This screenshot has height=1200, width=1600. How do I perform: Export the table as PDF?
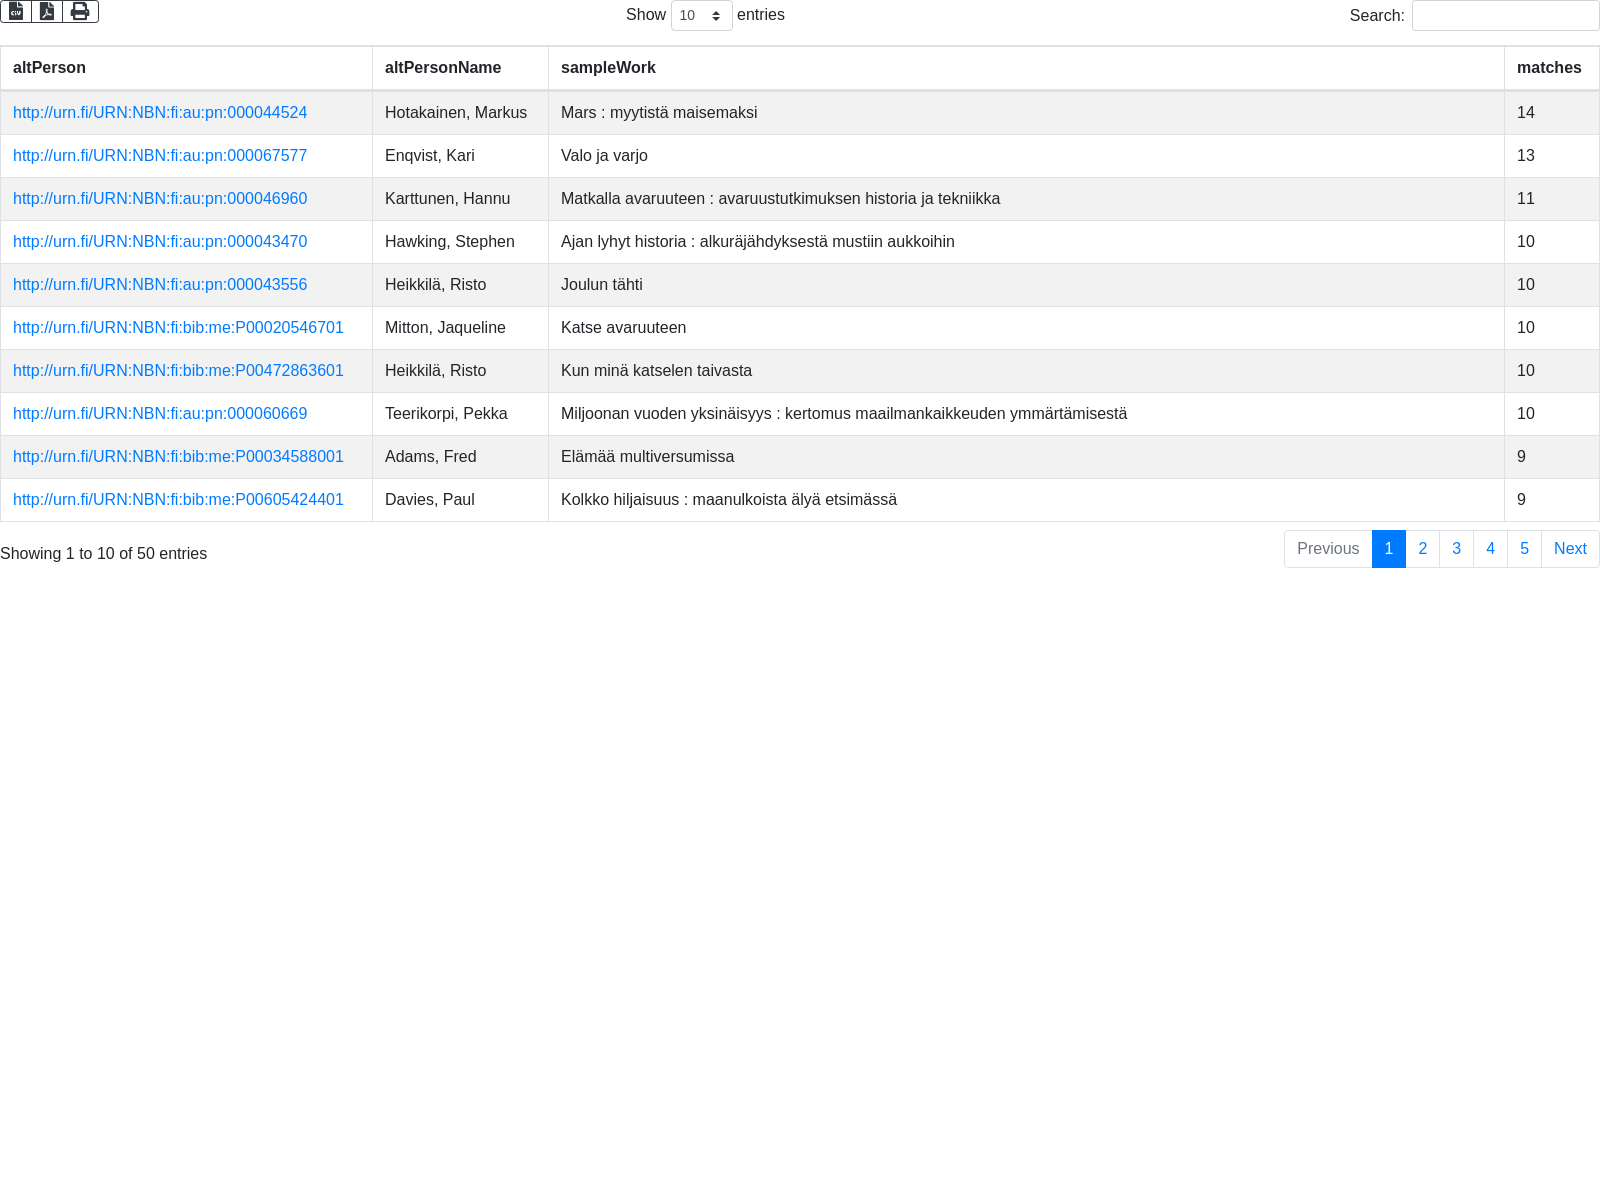coord(47,11)
